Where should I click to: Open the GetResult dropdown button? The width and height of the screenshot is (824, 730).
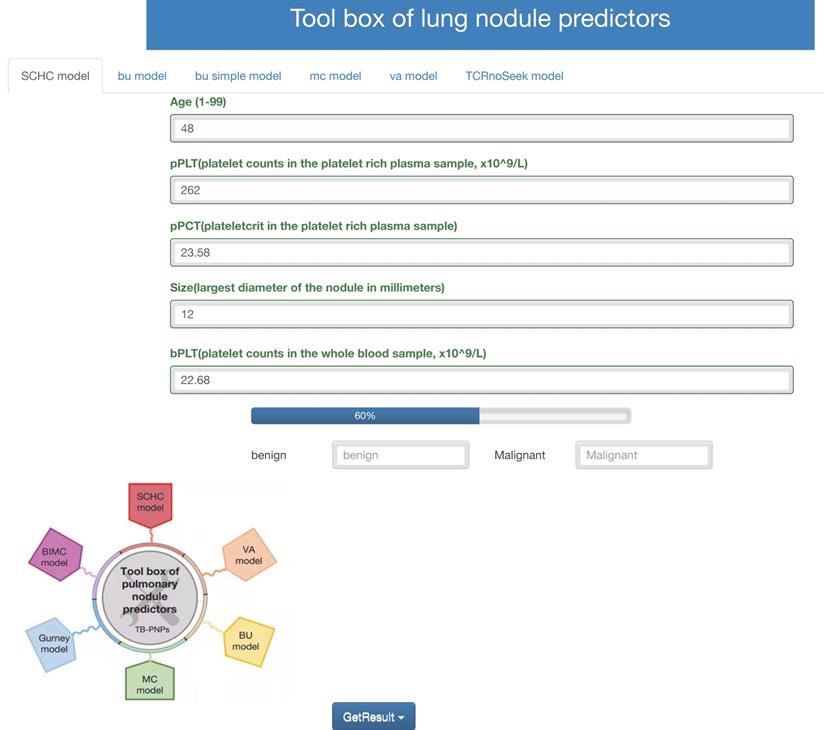coord(373,716)
